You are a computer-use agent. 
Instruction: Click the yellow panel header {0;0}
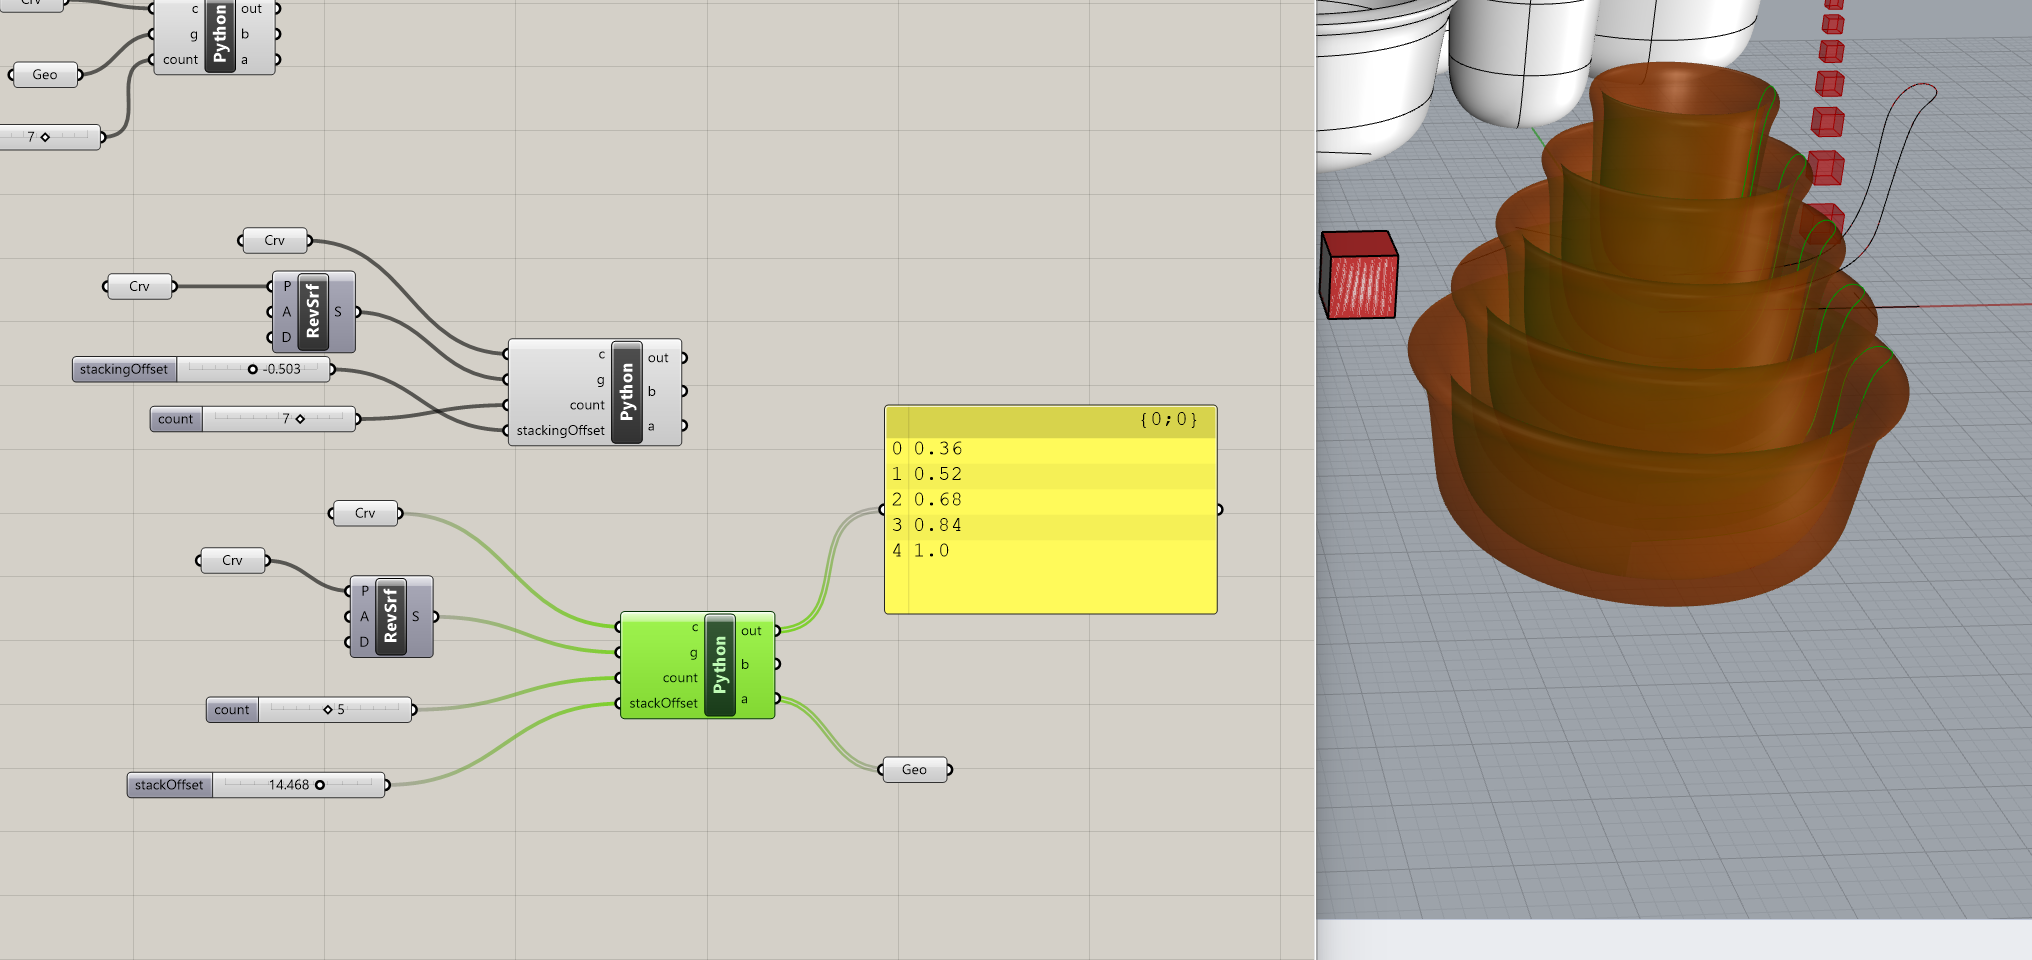pos(1051,420)
